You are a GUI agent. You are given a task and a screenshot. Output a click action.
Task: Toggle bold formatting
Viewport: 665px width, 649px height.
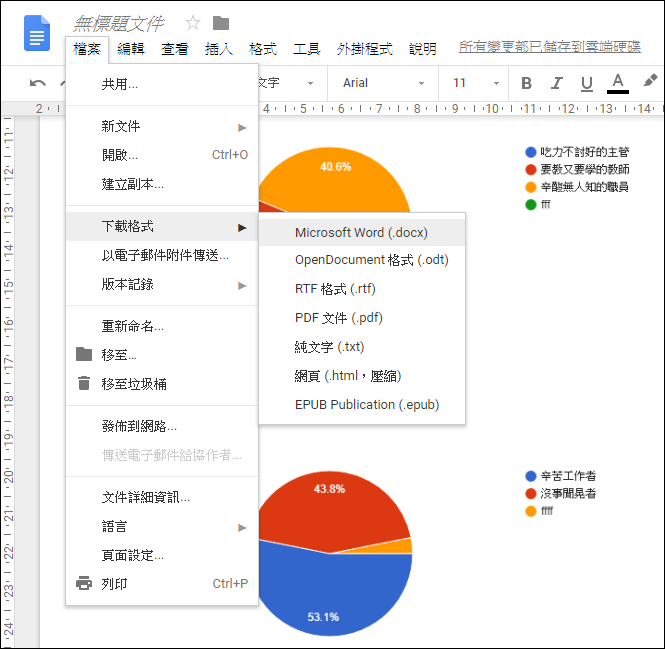[526, 83]
